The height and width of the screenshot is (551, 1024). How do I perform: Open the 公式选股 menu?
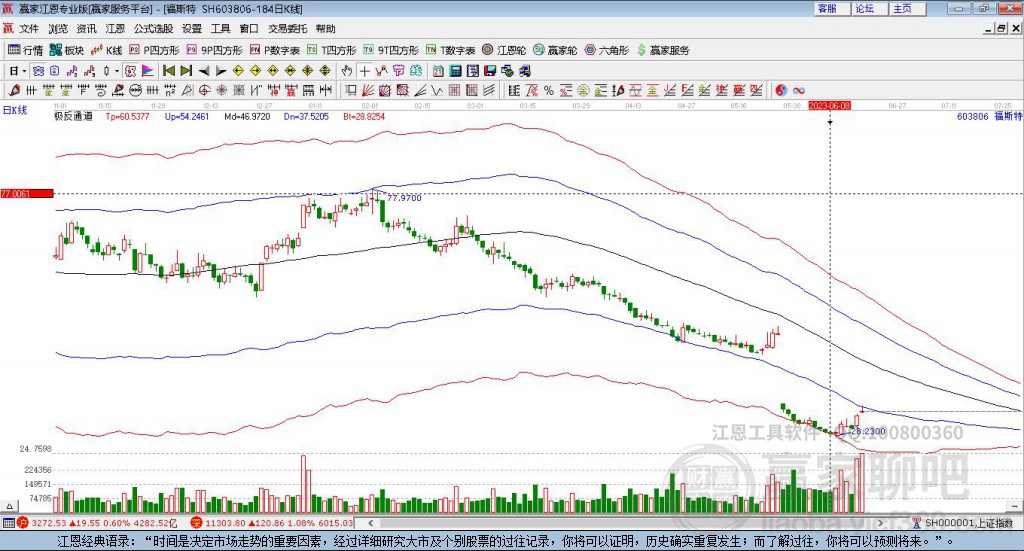pos(153,29)
